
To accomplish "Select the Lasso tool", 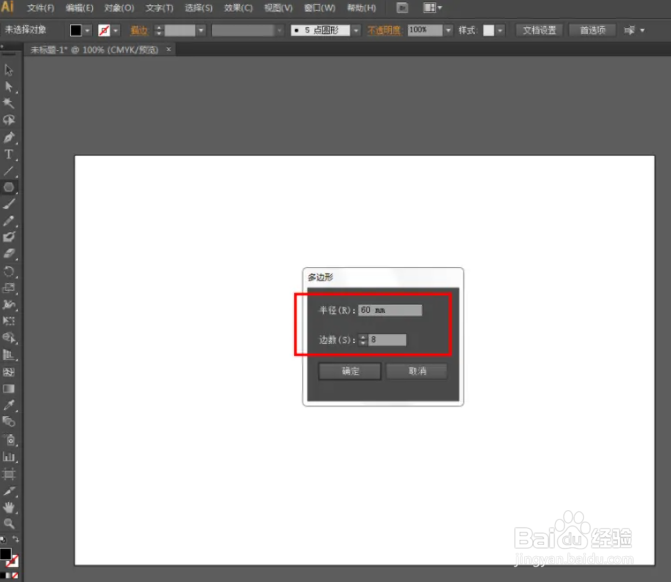I will click(9, 120).
